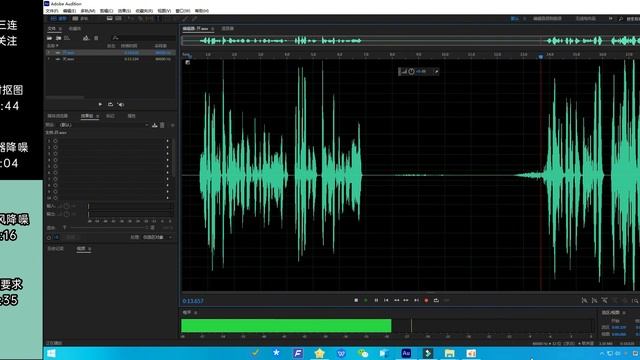The width and height of the screenshot is (640, 360).
Task: Open Adobe Audition taskbar icon
Action: (406, 353)
